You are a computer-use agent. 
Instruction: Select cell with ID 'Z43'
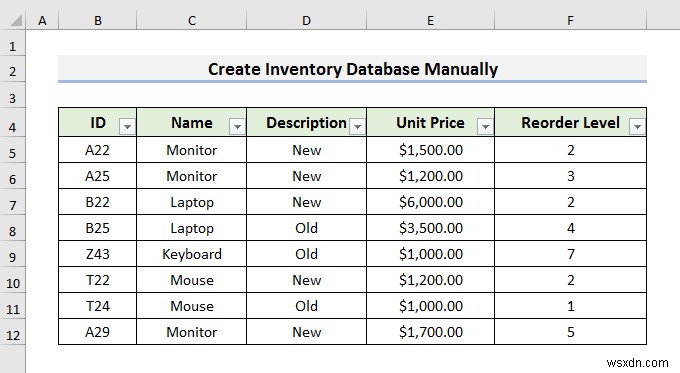[98, 254]
